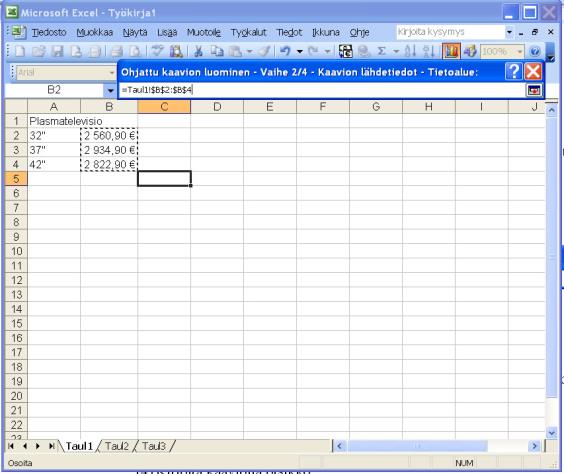This screenshot has height=474, width=564.
Task: Click the Sort Ascending icon
Action: coord(410,51)
